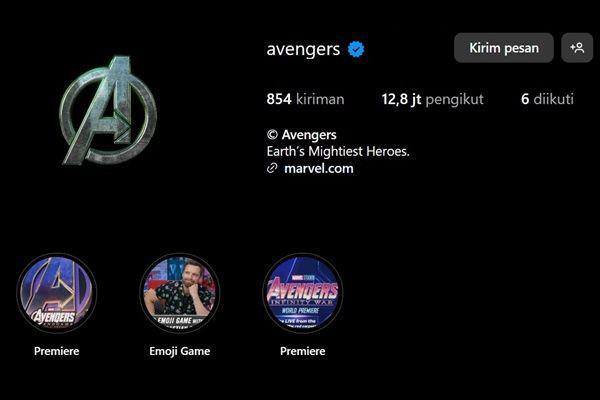This screenshot has height=400, width=600.
Task: Click the Earth's Mightiest Heroes bio text
Action: tap(338, 152)
